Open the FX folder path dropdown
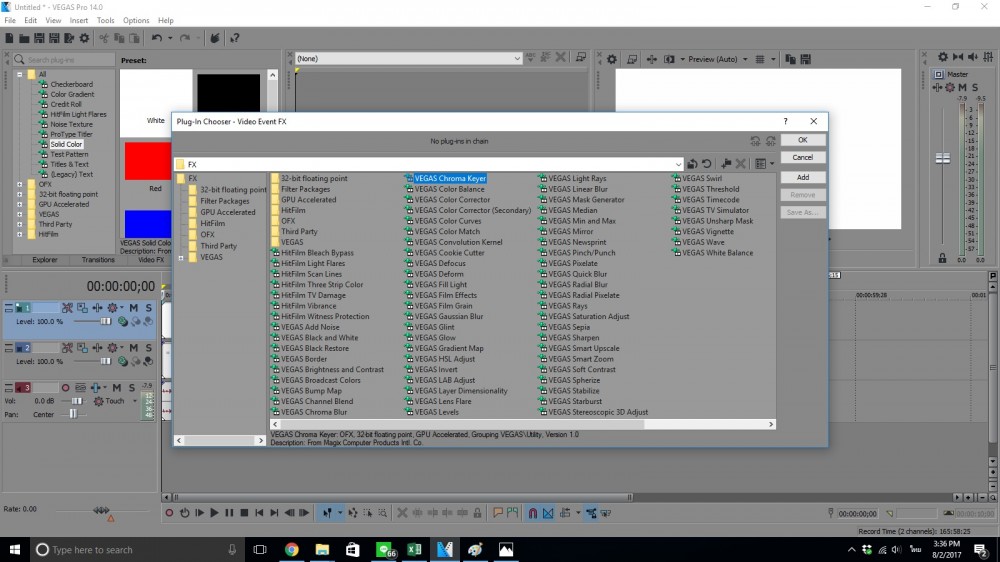Image resolution: width=1000 pixels, height=562 pixels. pos(678,165)
